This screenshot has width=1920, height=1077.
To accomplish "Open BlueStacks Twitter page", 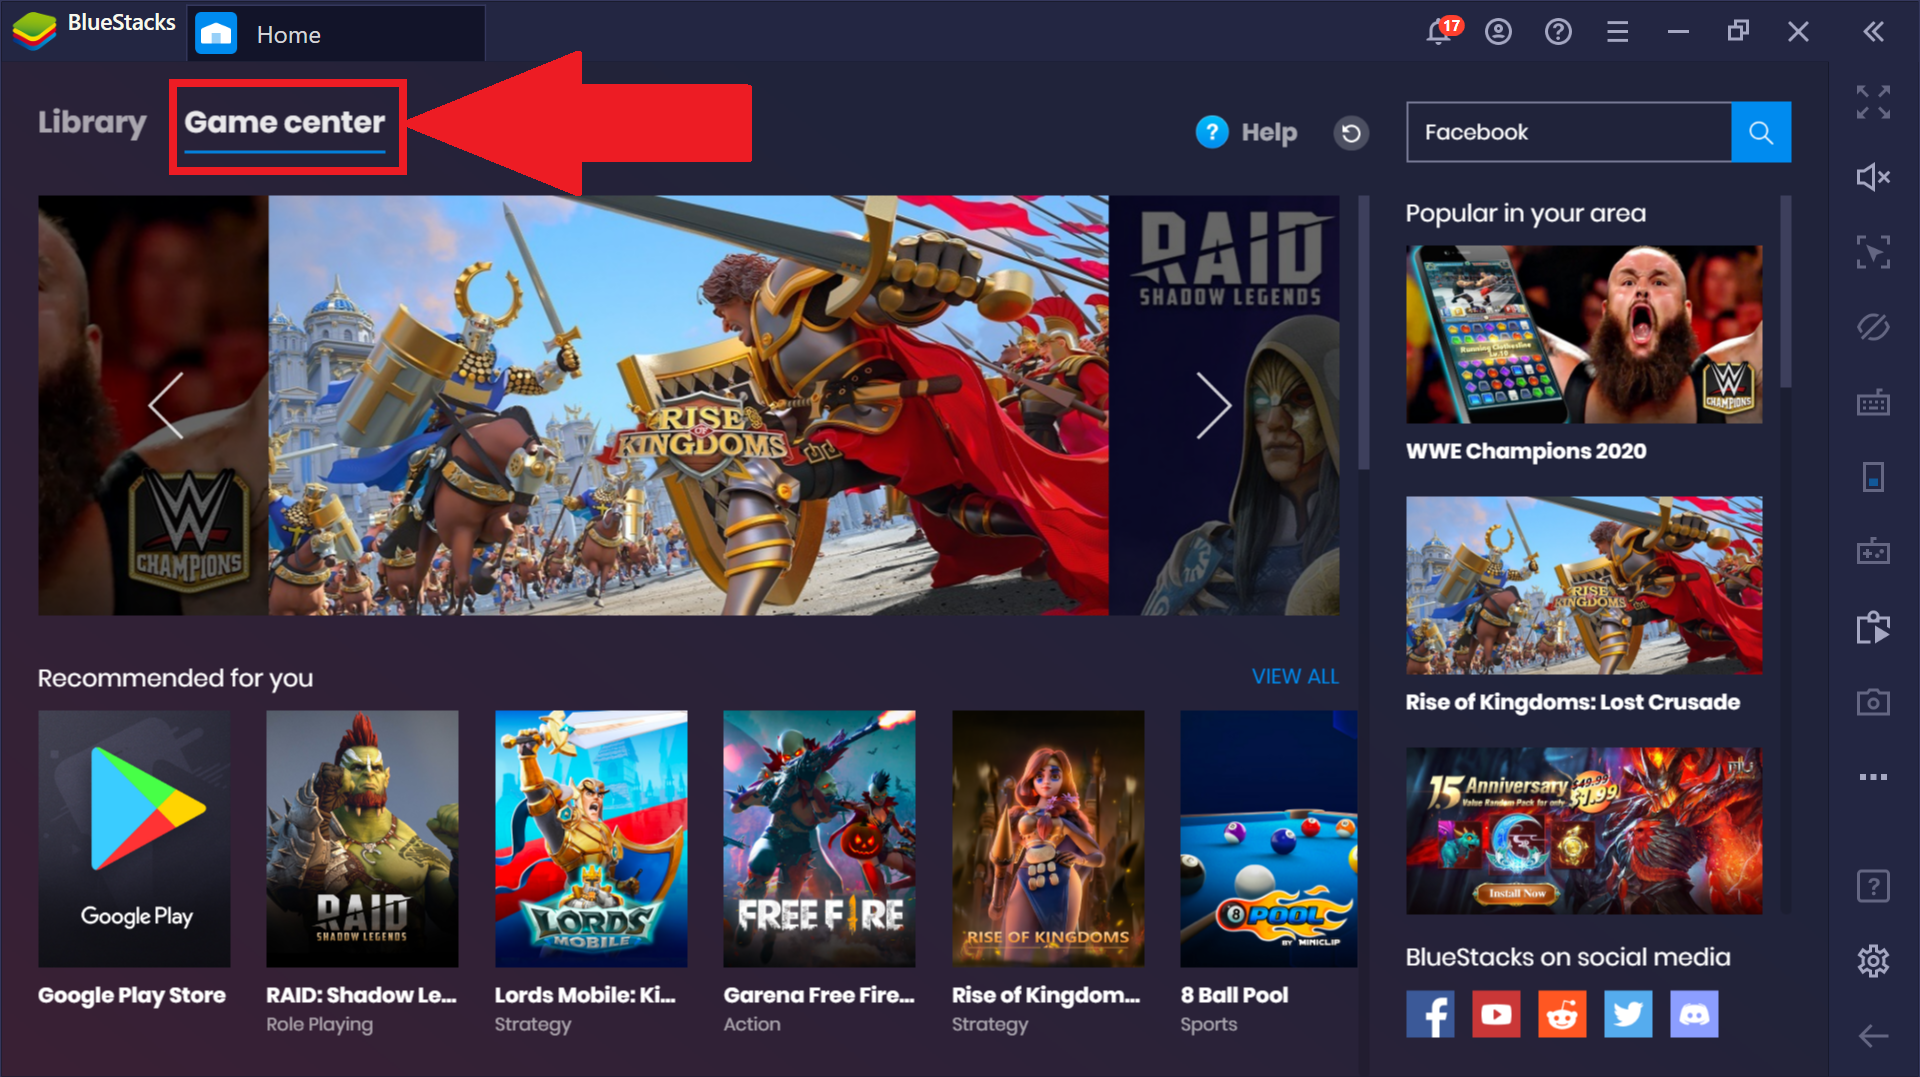I will (x=1628, y=1014).
